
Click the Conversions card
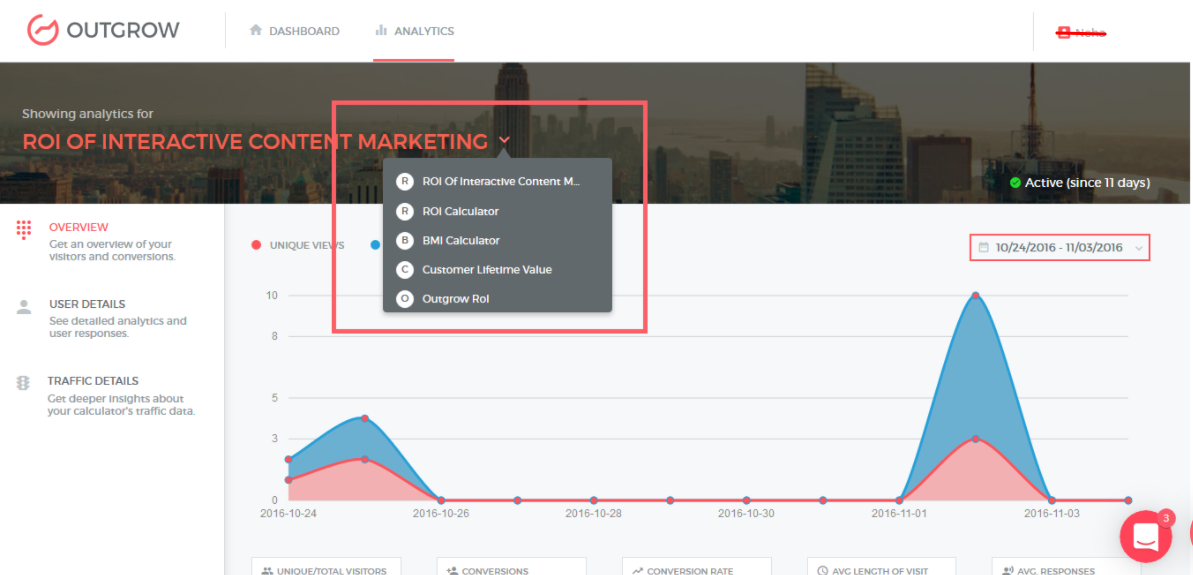(x=511, y=566)
